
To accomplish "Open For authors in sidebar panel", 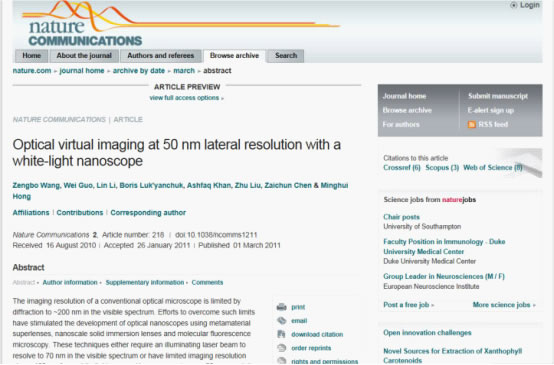I will coord(401,124).
